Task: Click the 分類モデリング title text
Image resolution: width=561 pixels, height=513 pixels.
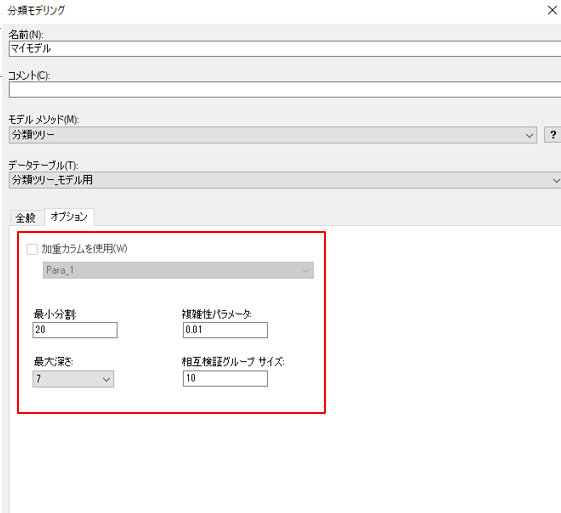Action: [x=36, y=10]
